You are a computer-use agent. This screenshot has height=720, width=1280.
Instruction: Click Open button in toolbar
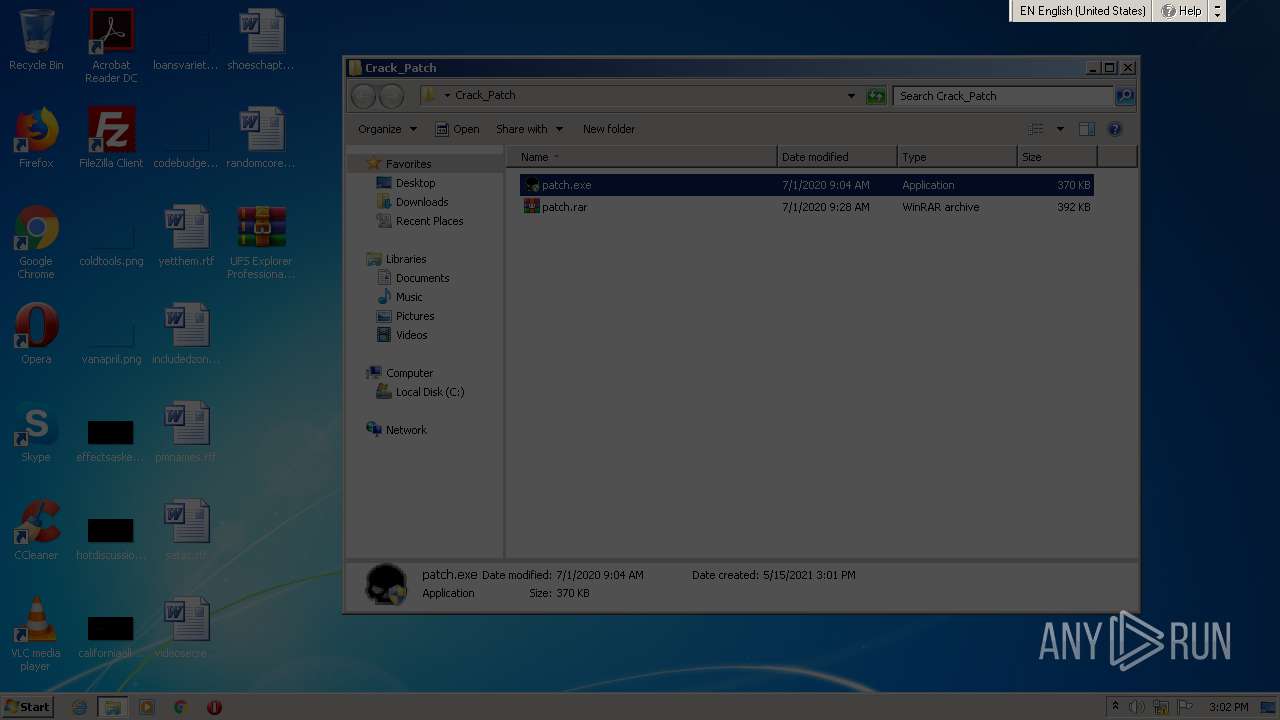[456, 129]
